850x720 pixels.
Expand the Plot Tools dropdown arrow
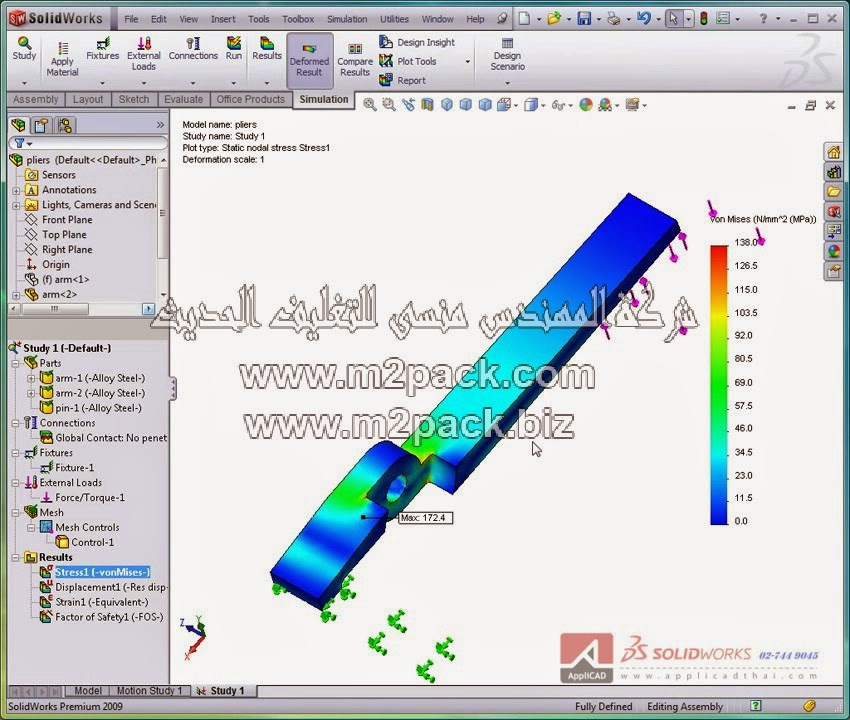tap(467, 62)
